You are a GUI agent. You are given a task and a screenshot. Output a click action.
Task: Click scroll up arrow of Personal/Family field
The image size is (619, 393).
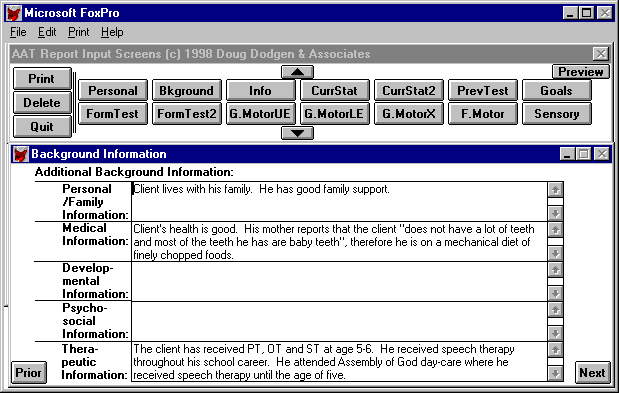tap(555, 190)
